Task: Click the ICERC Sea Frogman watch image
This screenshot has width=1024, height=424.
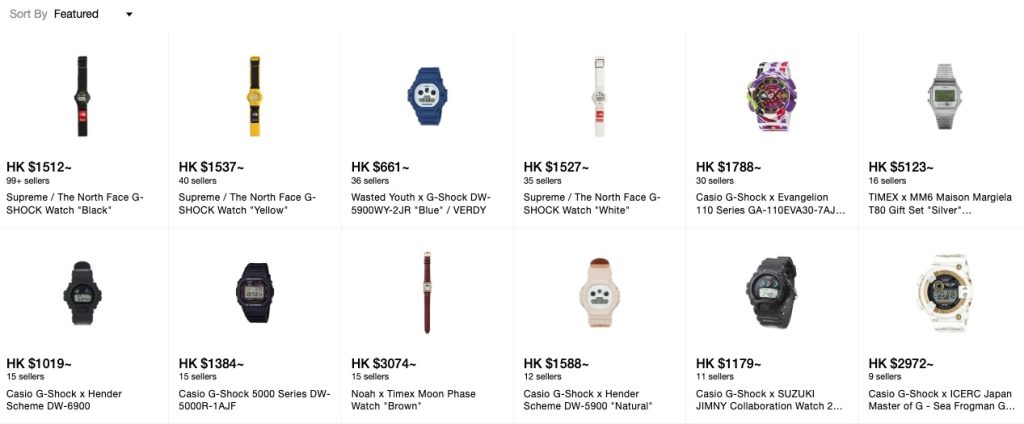Action: pos(944,292)
